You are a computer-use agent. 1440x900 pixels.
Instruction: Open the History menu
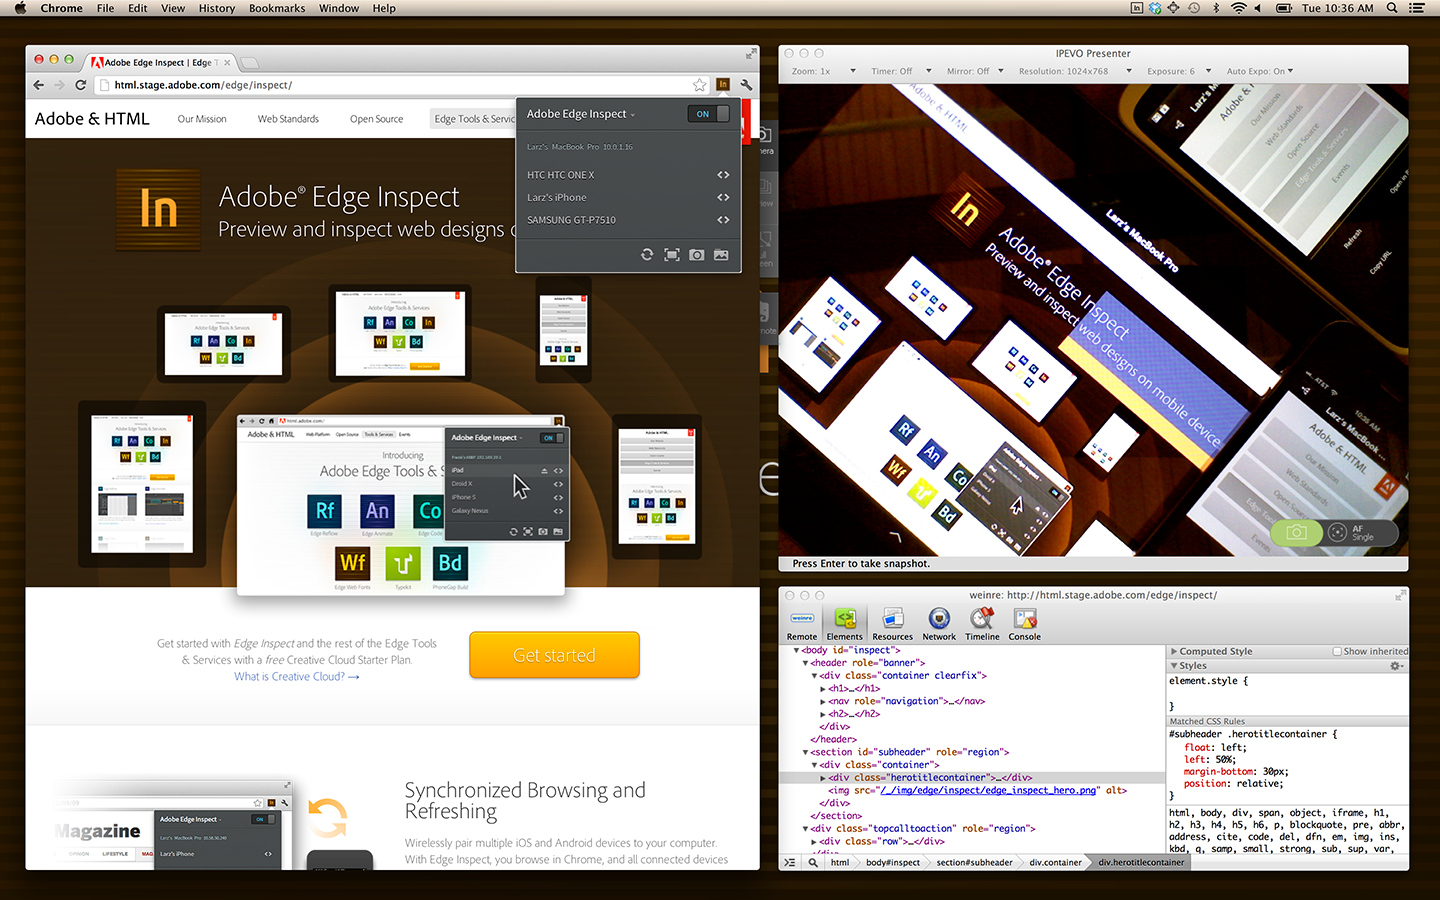point(216,8)
